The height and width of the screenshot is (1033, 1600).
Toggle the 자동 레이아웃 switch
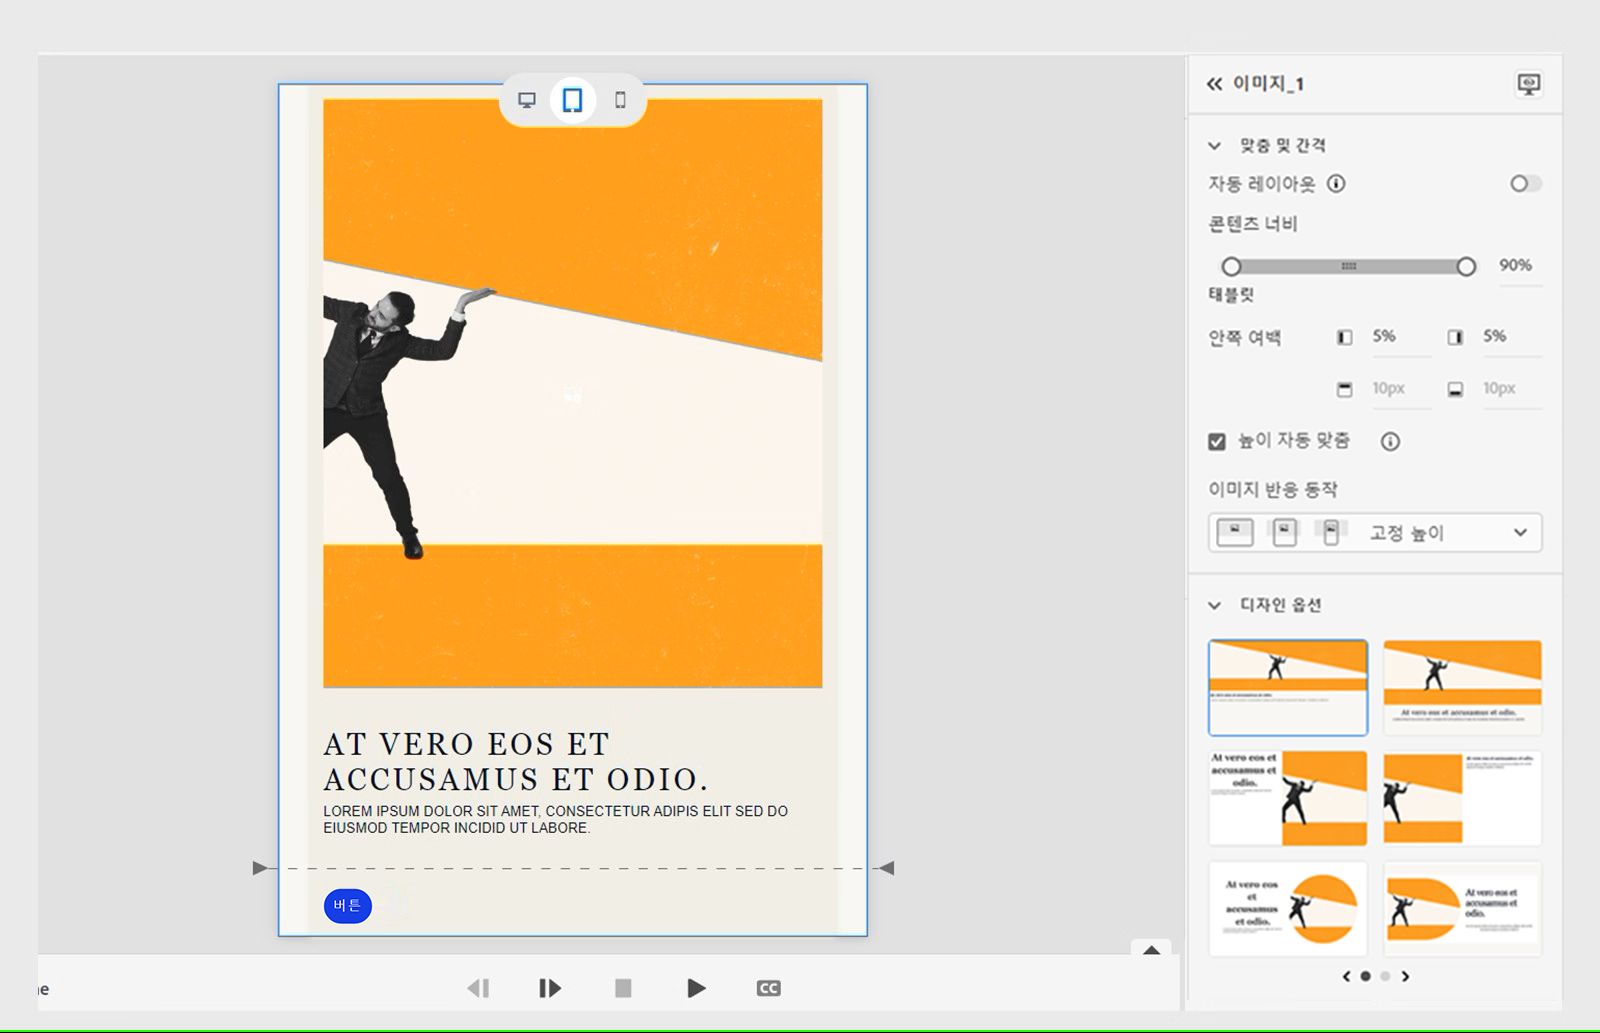tap(1525, 183)
